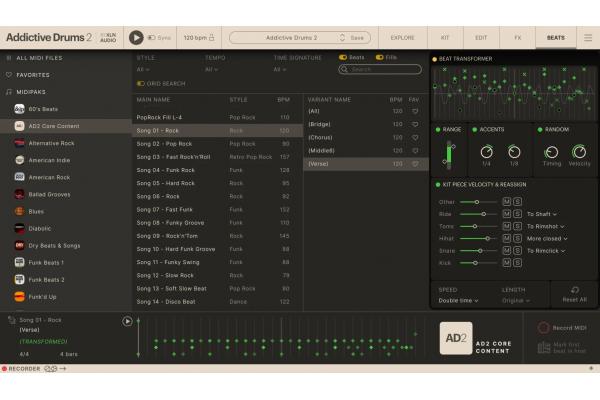Viewport: 600px width, 400px height.
Task: Toggle the Random section on/off
Action: (540, 130)
